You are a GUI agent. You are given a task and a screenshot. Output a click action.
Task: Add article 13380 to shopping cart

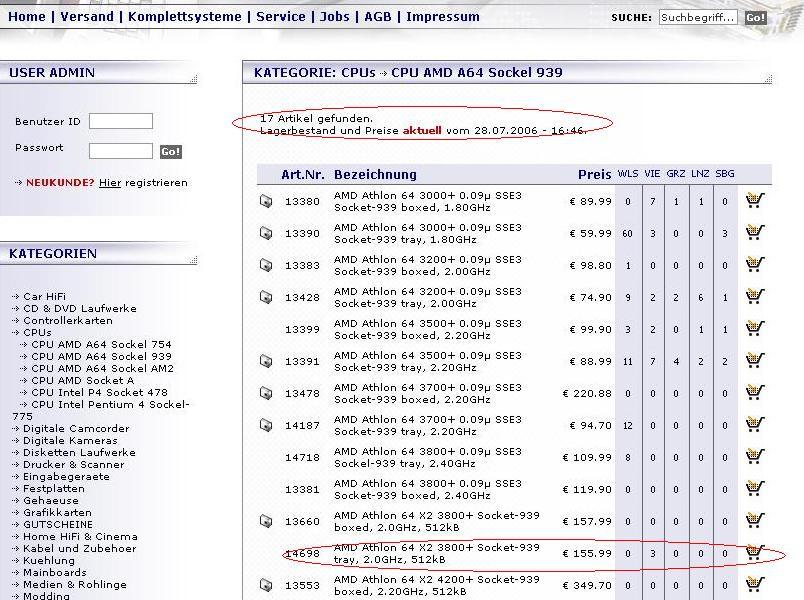coord(755,200)
